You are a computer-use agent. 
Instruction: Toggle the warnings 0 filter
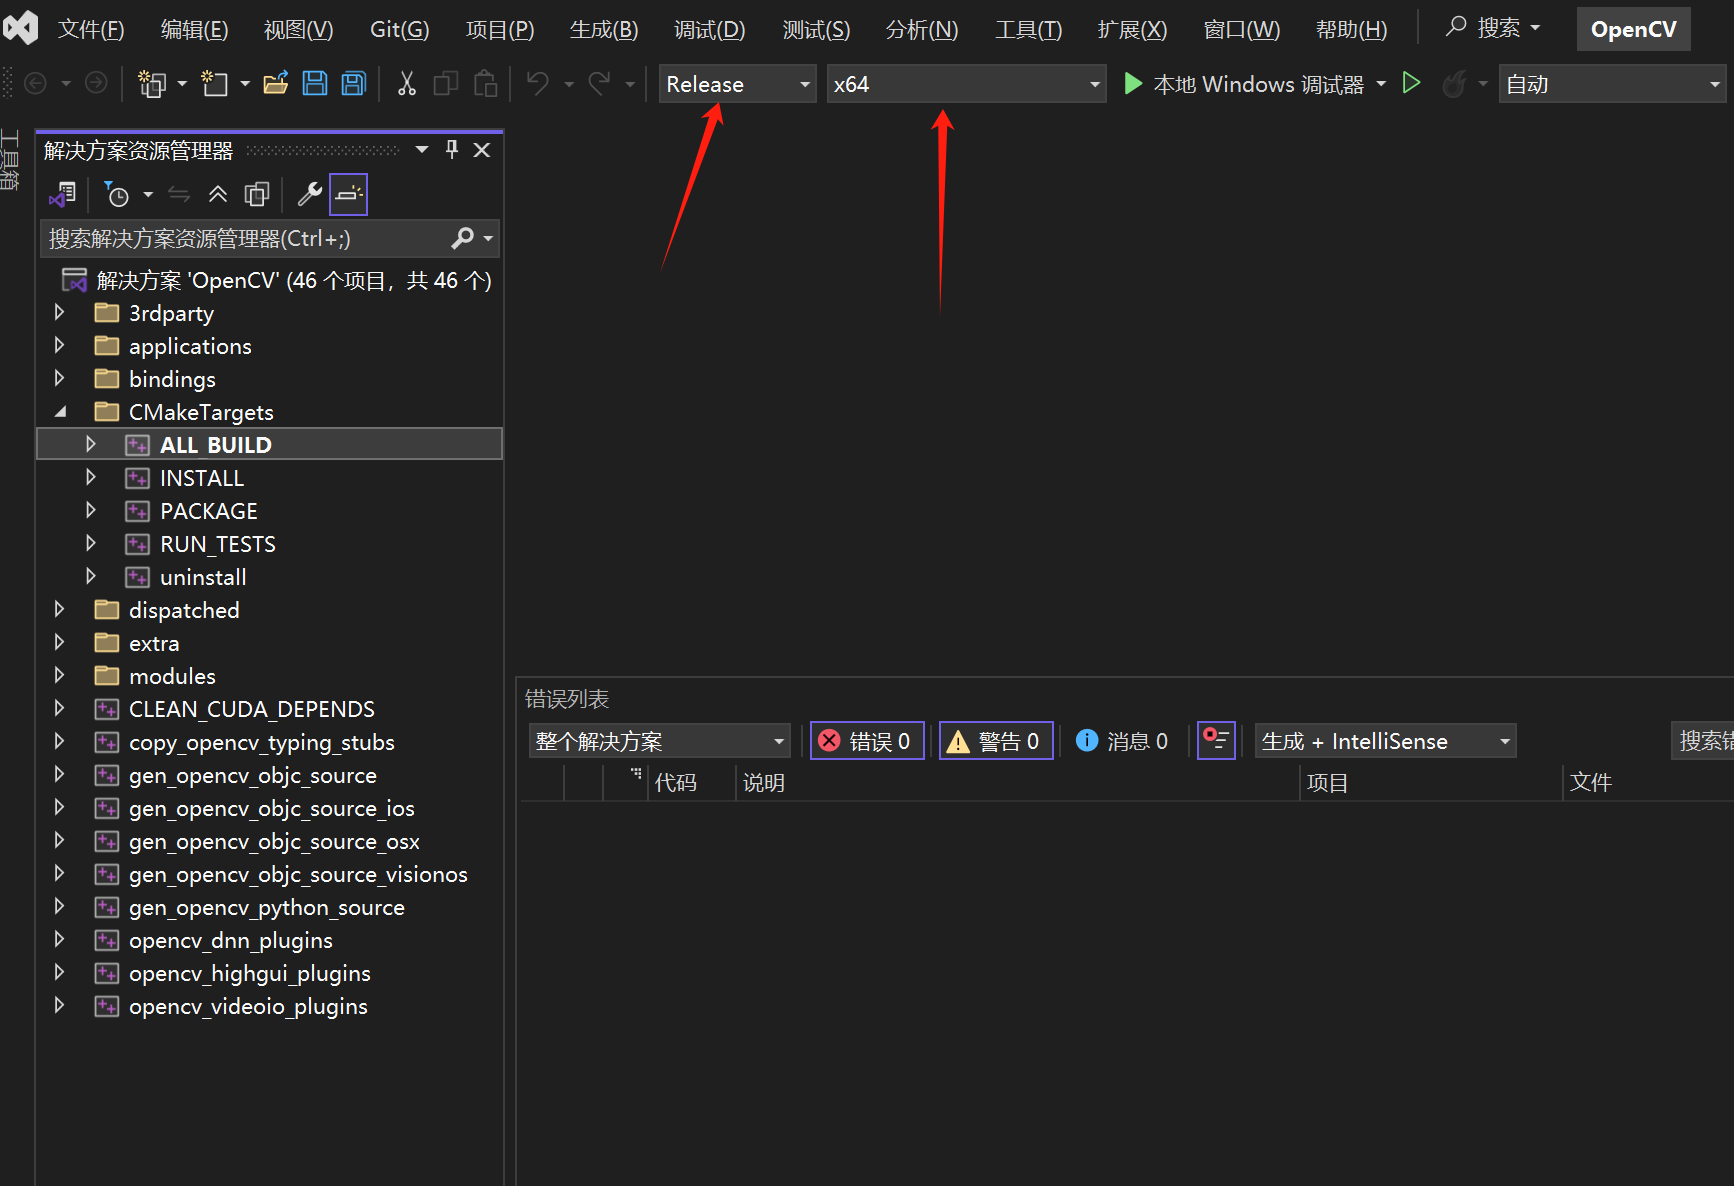[995, 741]
